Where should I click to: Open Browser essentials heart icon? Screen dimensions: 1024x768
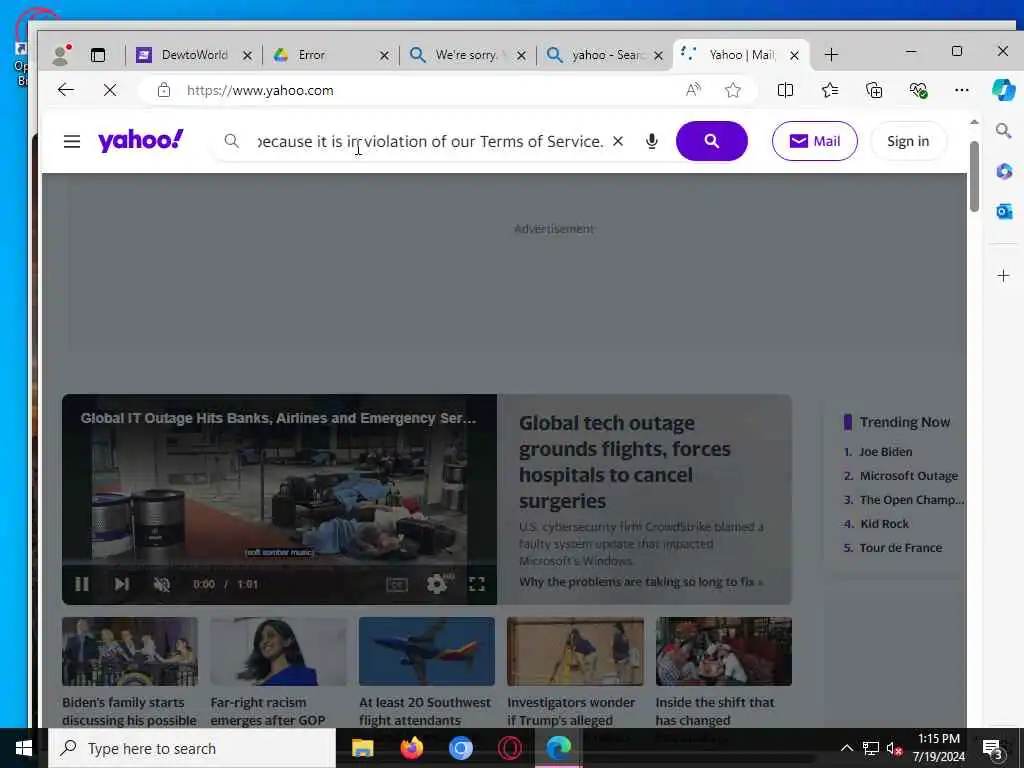[x=918, y=90]
